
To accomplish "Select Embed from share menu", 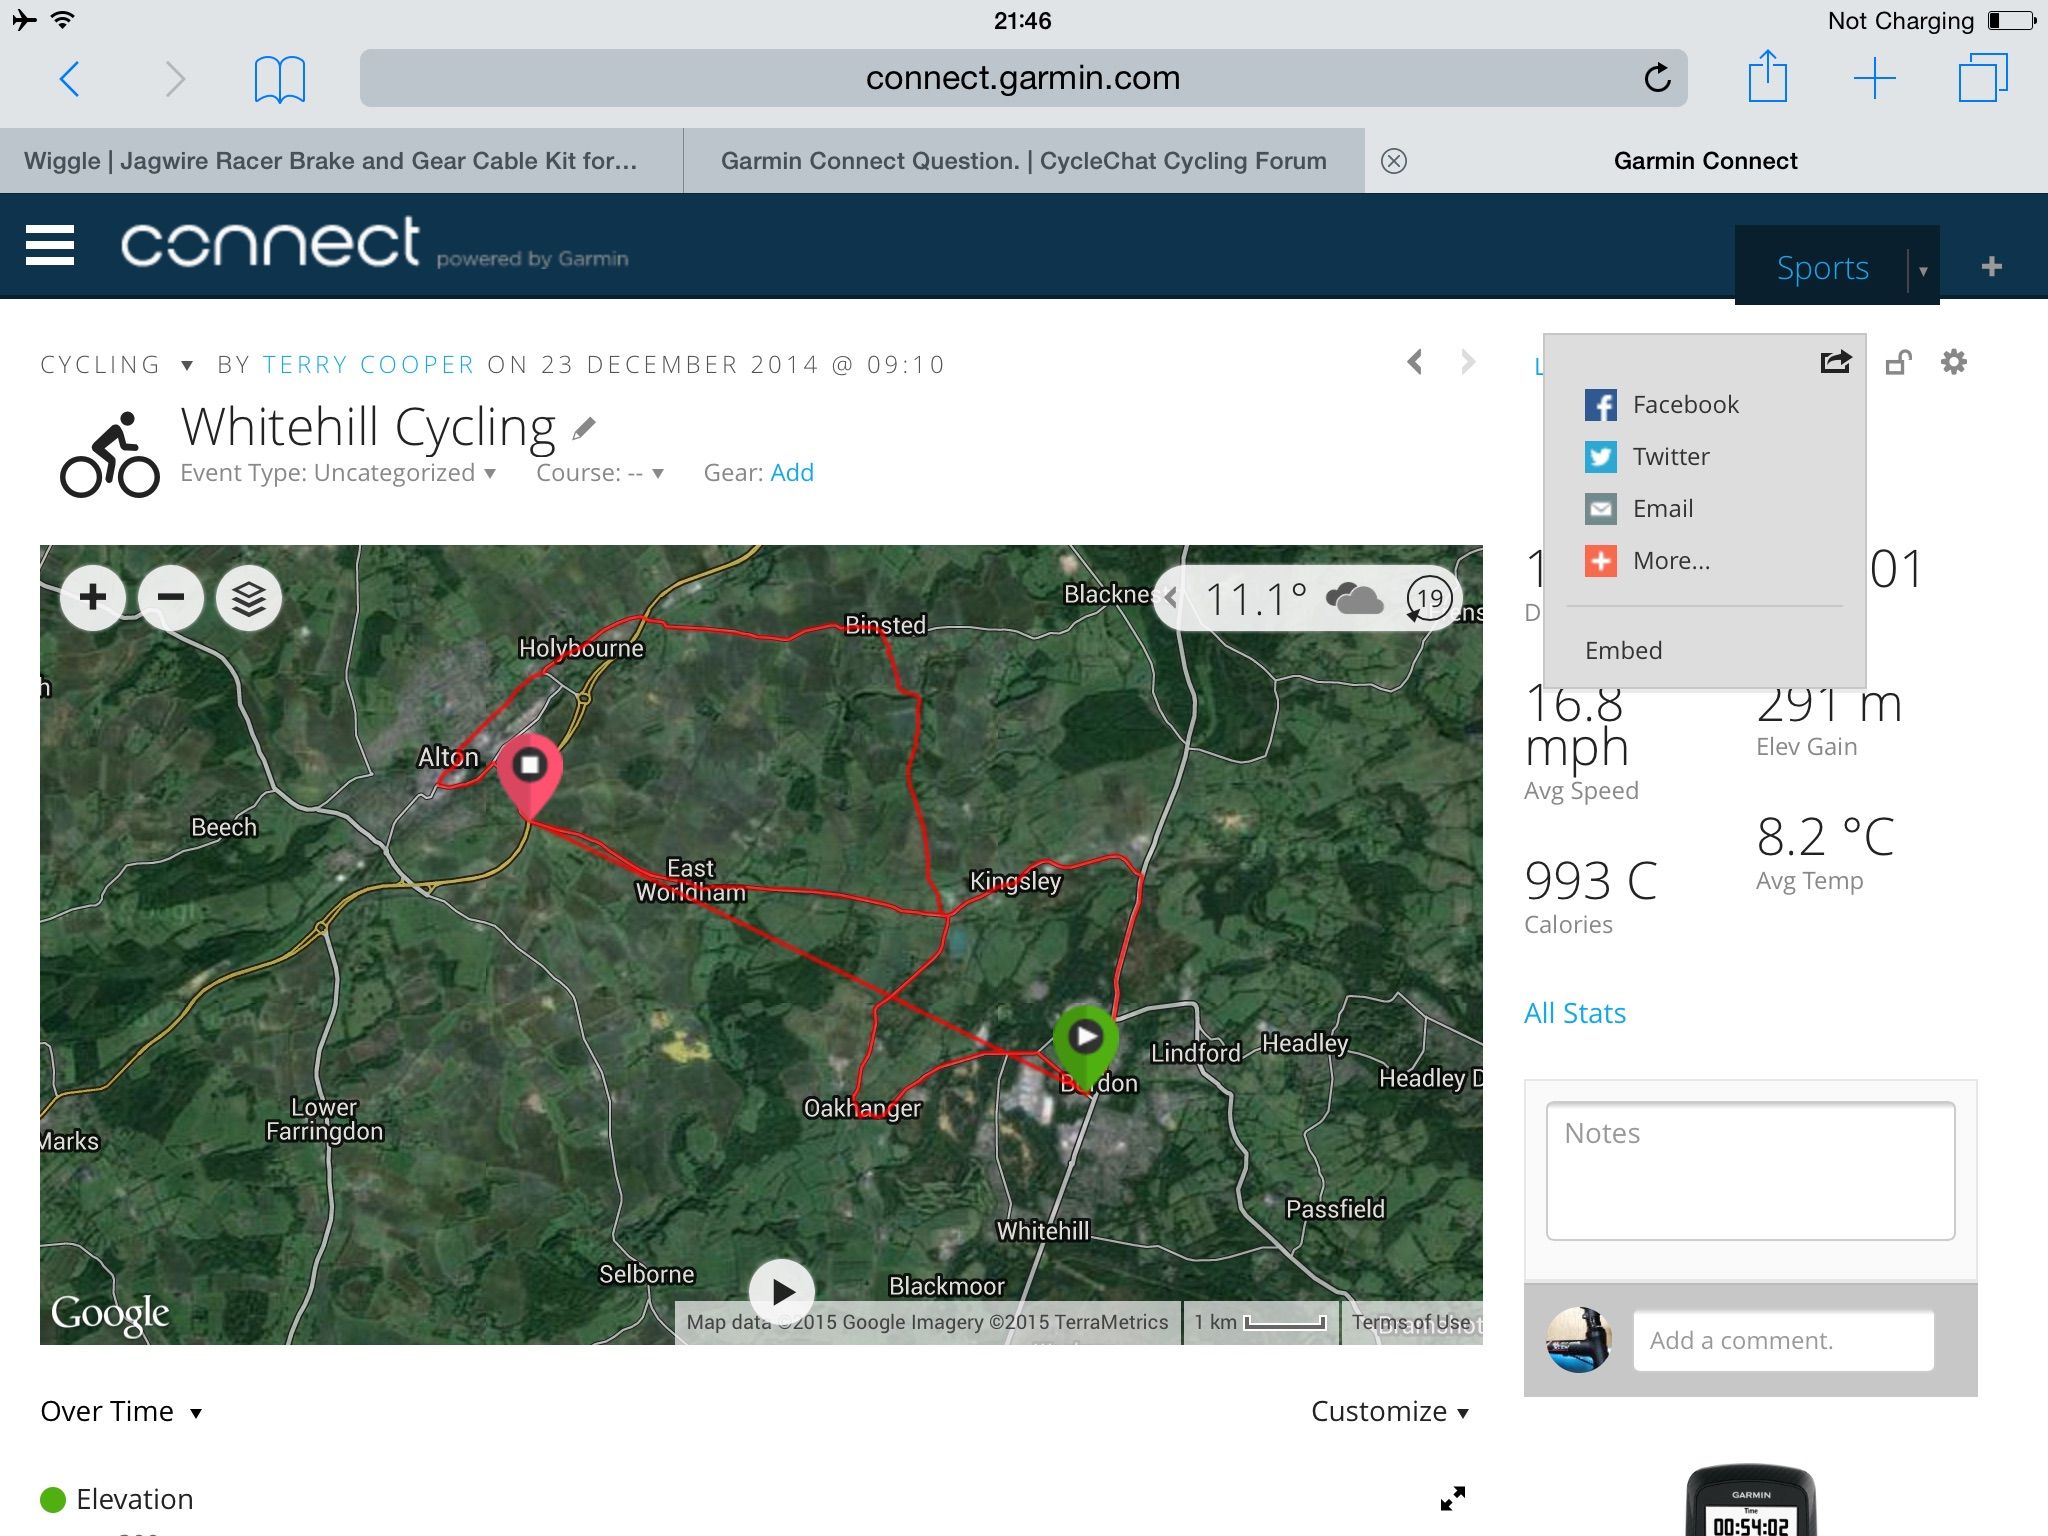I will (x=1623, y=650).
